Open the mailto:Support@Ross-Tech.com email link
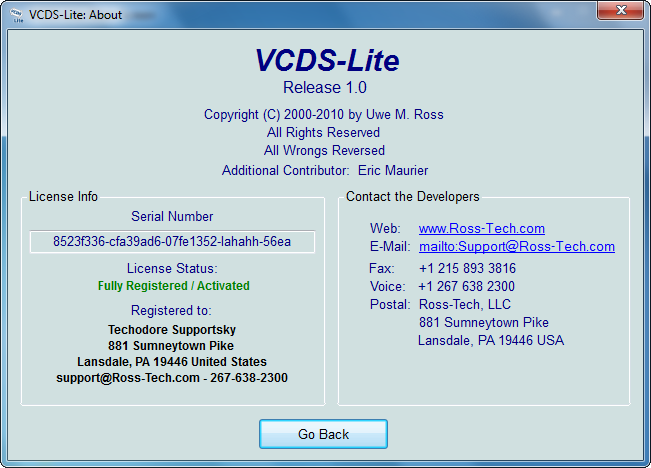The height and width of the screenshot is (468, 651). 517,247
